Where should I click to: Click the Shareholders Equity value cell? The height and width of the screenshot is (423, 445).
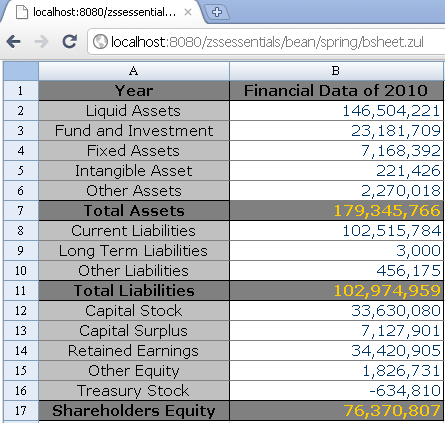tap(336, 411)
